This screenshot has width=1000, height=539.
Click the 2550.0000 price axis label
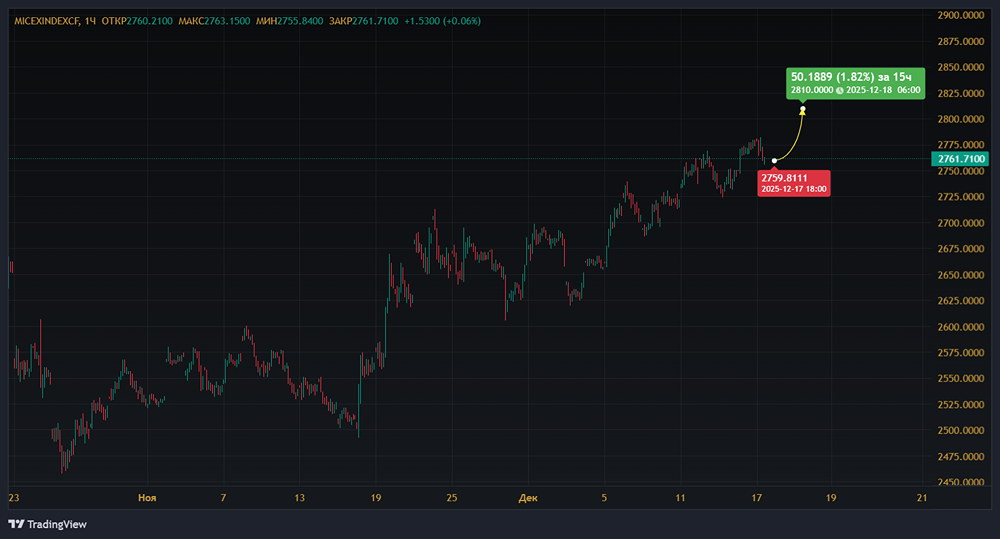tap(960, 378)
